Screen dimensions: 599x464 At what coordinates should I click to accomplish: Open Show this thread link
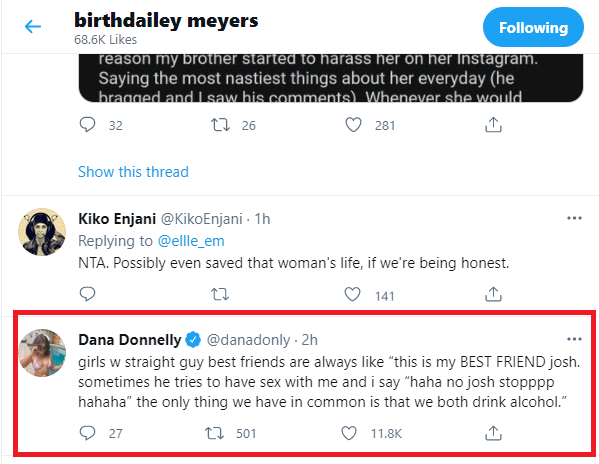133,172
